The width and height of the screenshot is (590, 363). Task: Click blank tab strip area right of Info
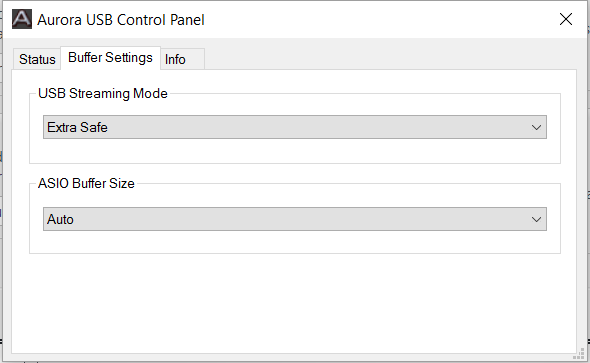click(x=390, y=58)
